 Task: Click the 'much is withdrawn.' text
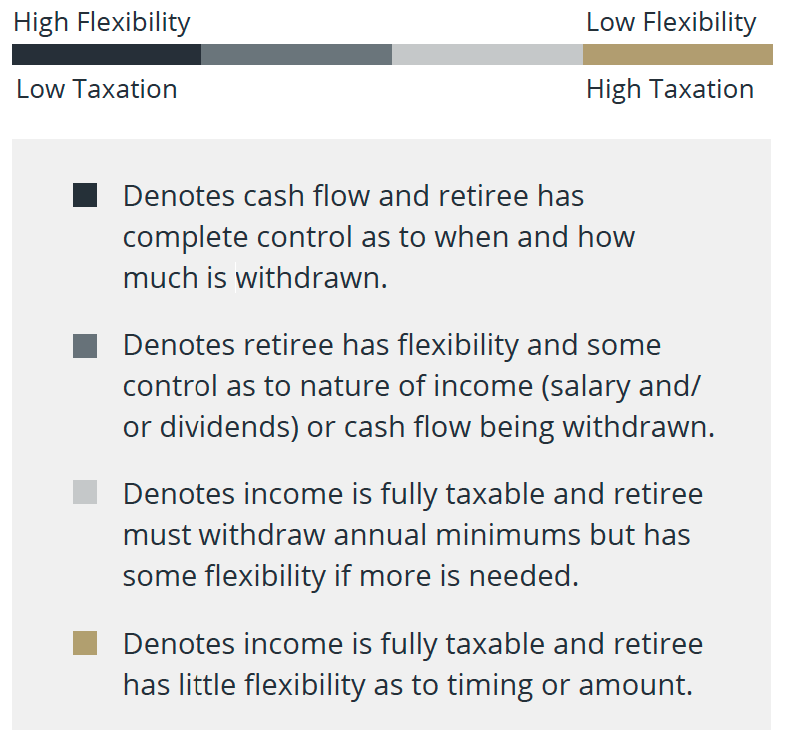coord(255,277)
